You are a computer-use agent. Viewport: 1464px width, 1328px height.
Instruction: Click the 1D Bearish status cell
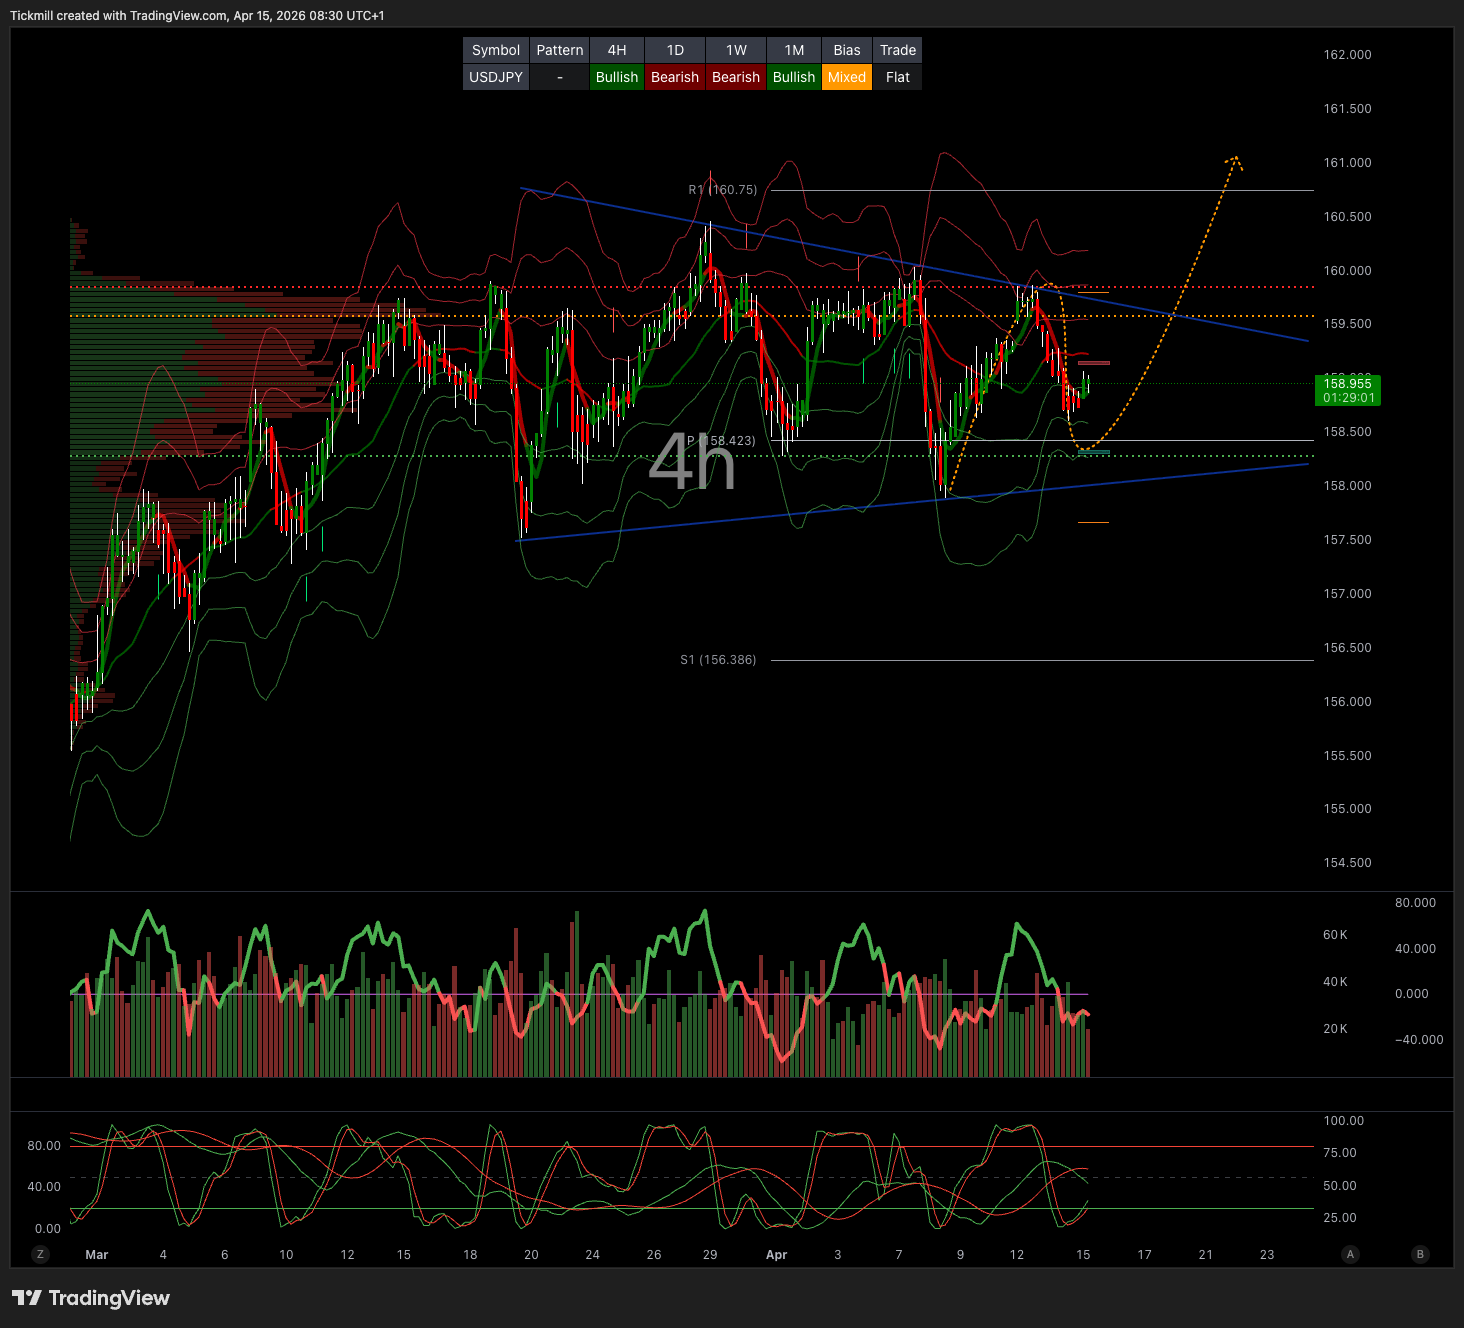tap(674, 77)
